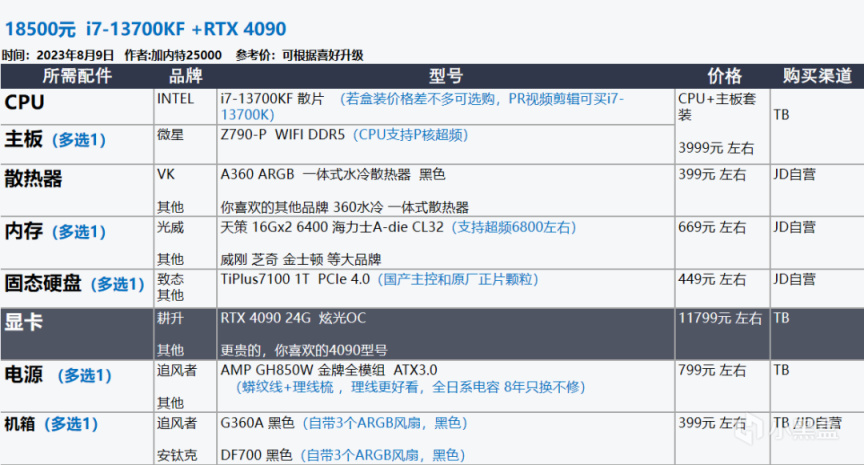Click '天策 16Gx2 6400 海力士A-die CL32'
864x465 pixels.
click(x=332, y=227)
